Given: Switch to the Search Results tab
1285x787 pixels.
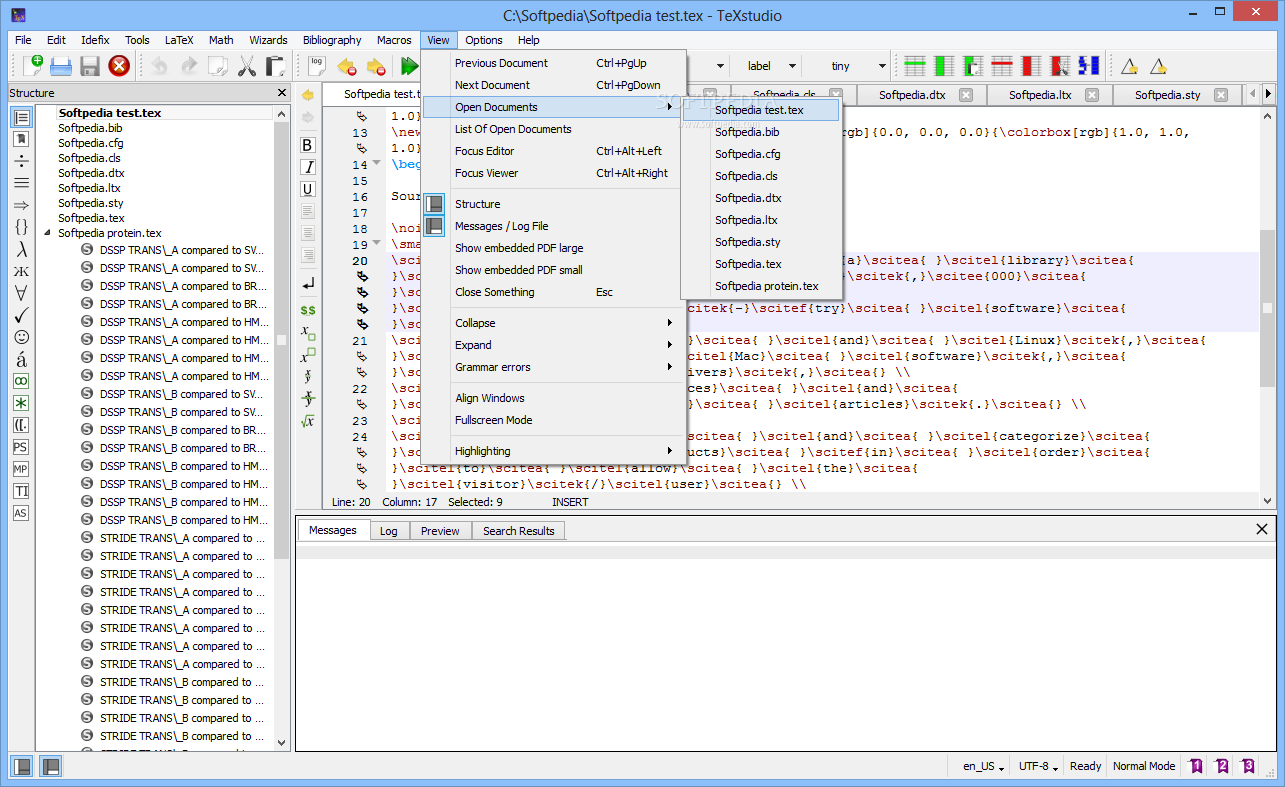Looking at the screenshot, I should (518, 531).
